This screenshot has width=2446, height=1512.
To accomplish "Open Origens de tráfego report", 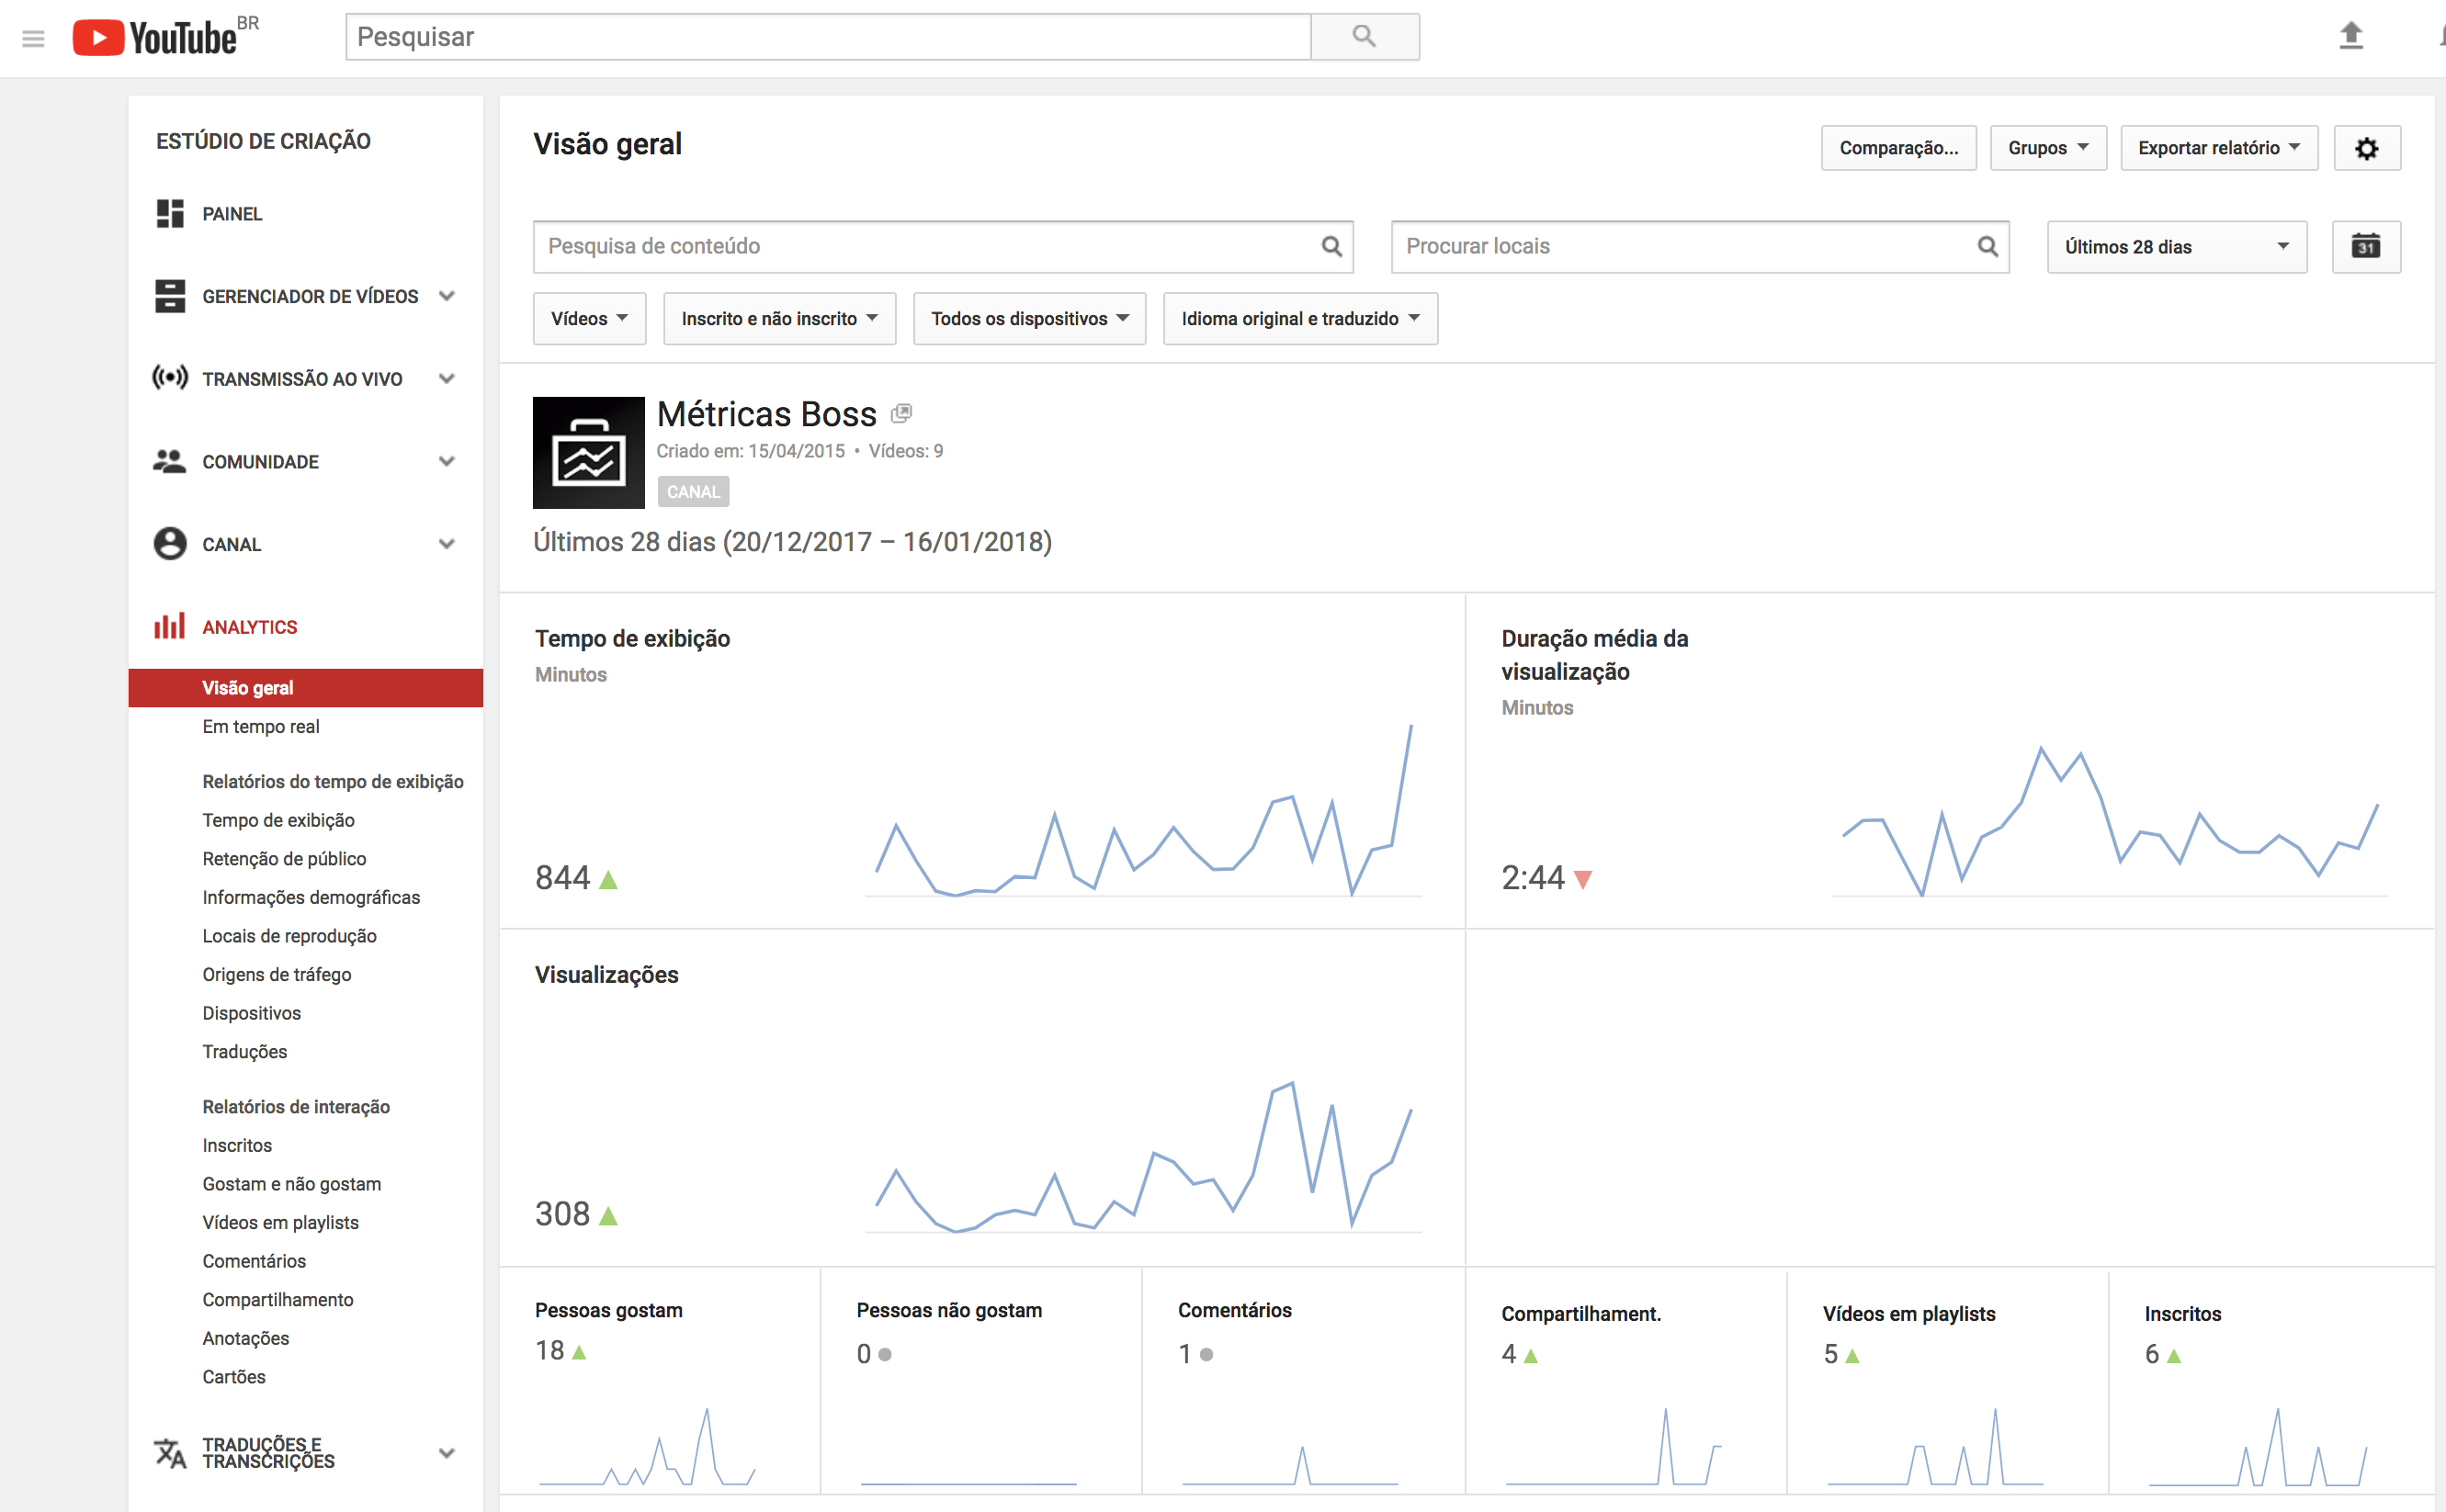I will (277, 974).
